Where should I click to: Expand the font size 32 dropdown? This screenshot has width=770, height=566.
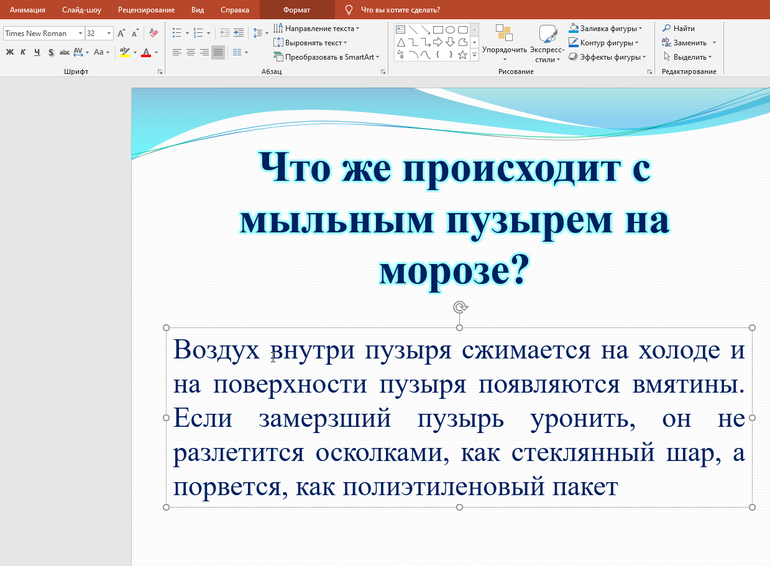pyautogui.click(x=107, y=33)
